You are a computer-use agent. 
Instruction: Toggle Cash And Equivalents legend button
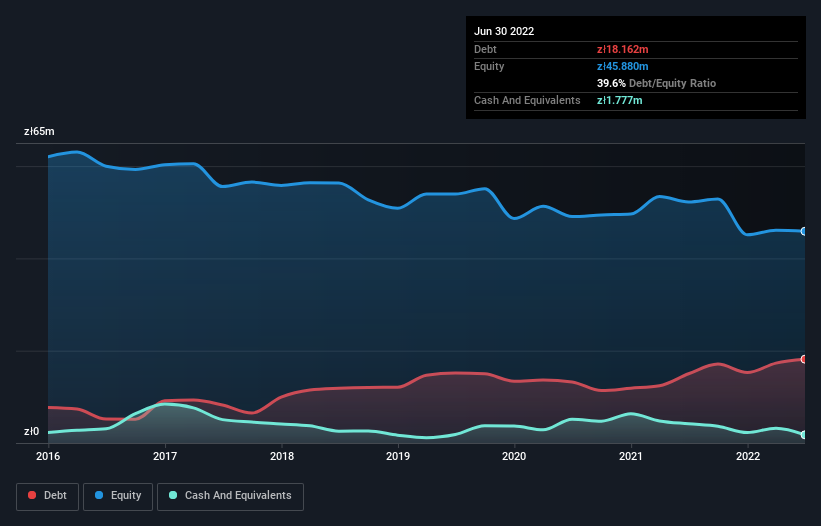coord(230,496)
